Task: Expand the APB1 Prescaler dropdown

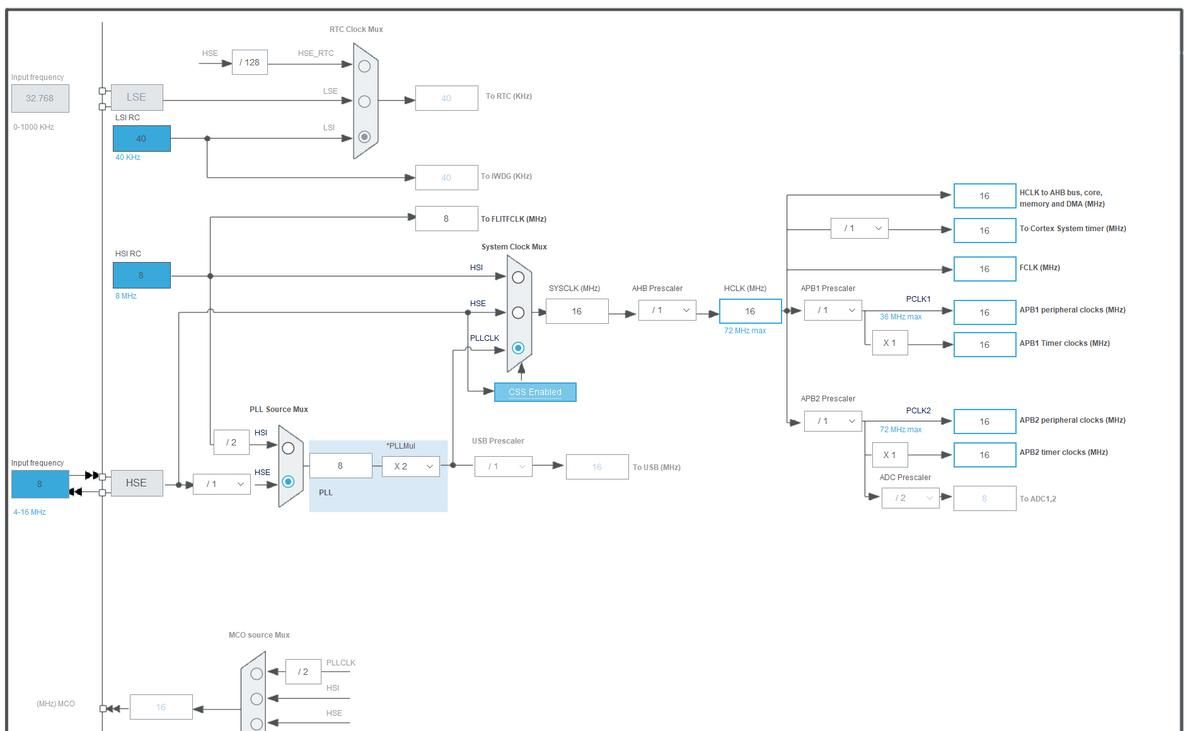Action: 832,311
